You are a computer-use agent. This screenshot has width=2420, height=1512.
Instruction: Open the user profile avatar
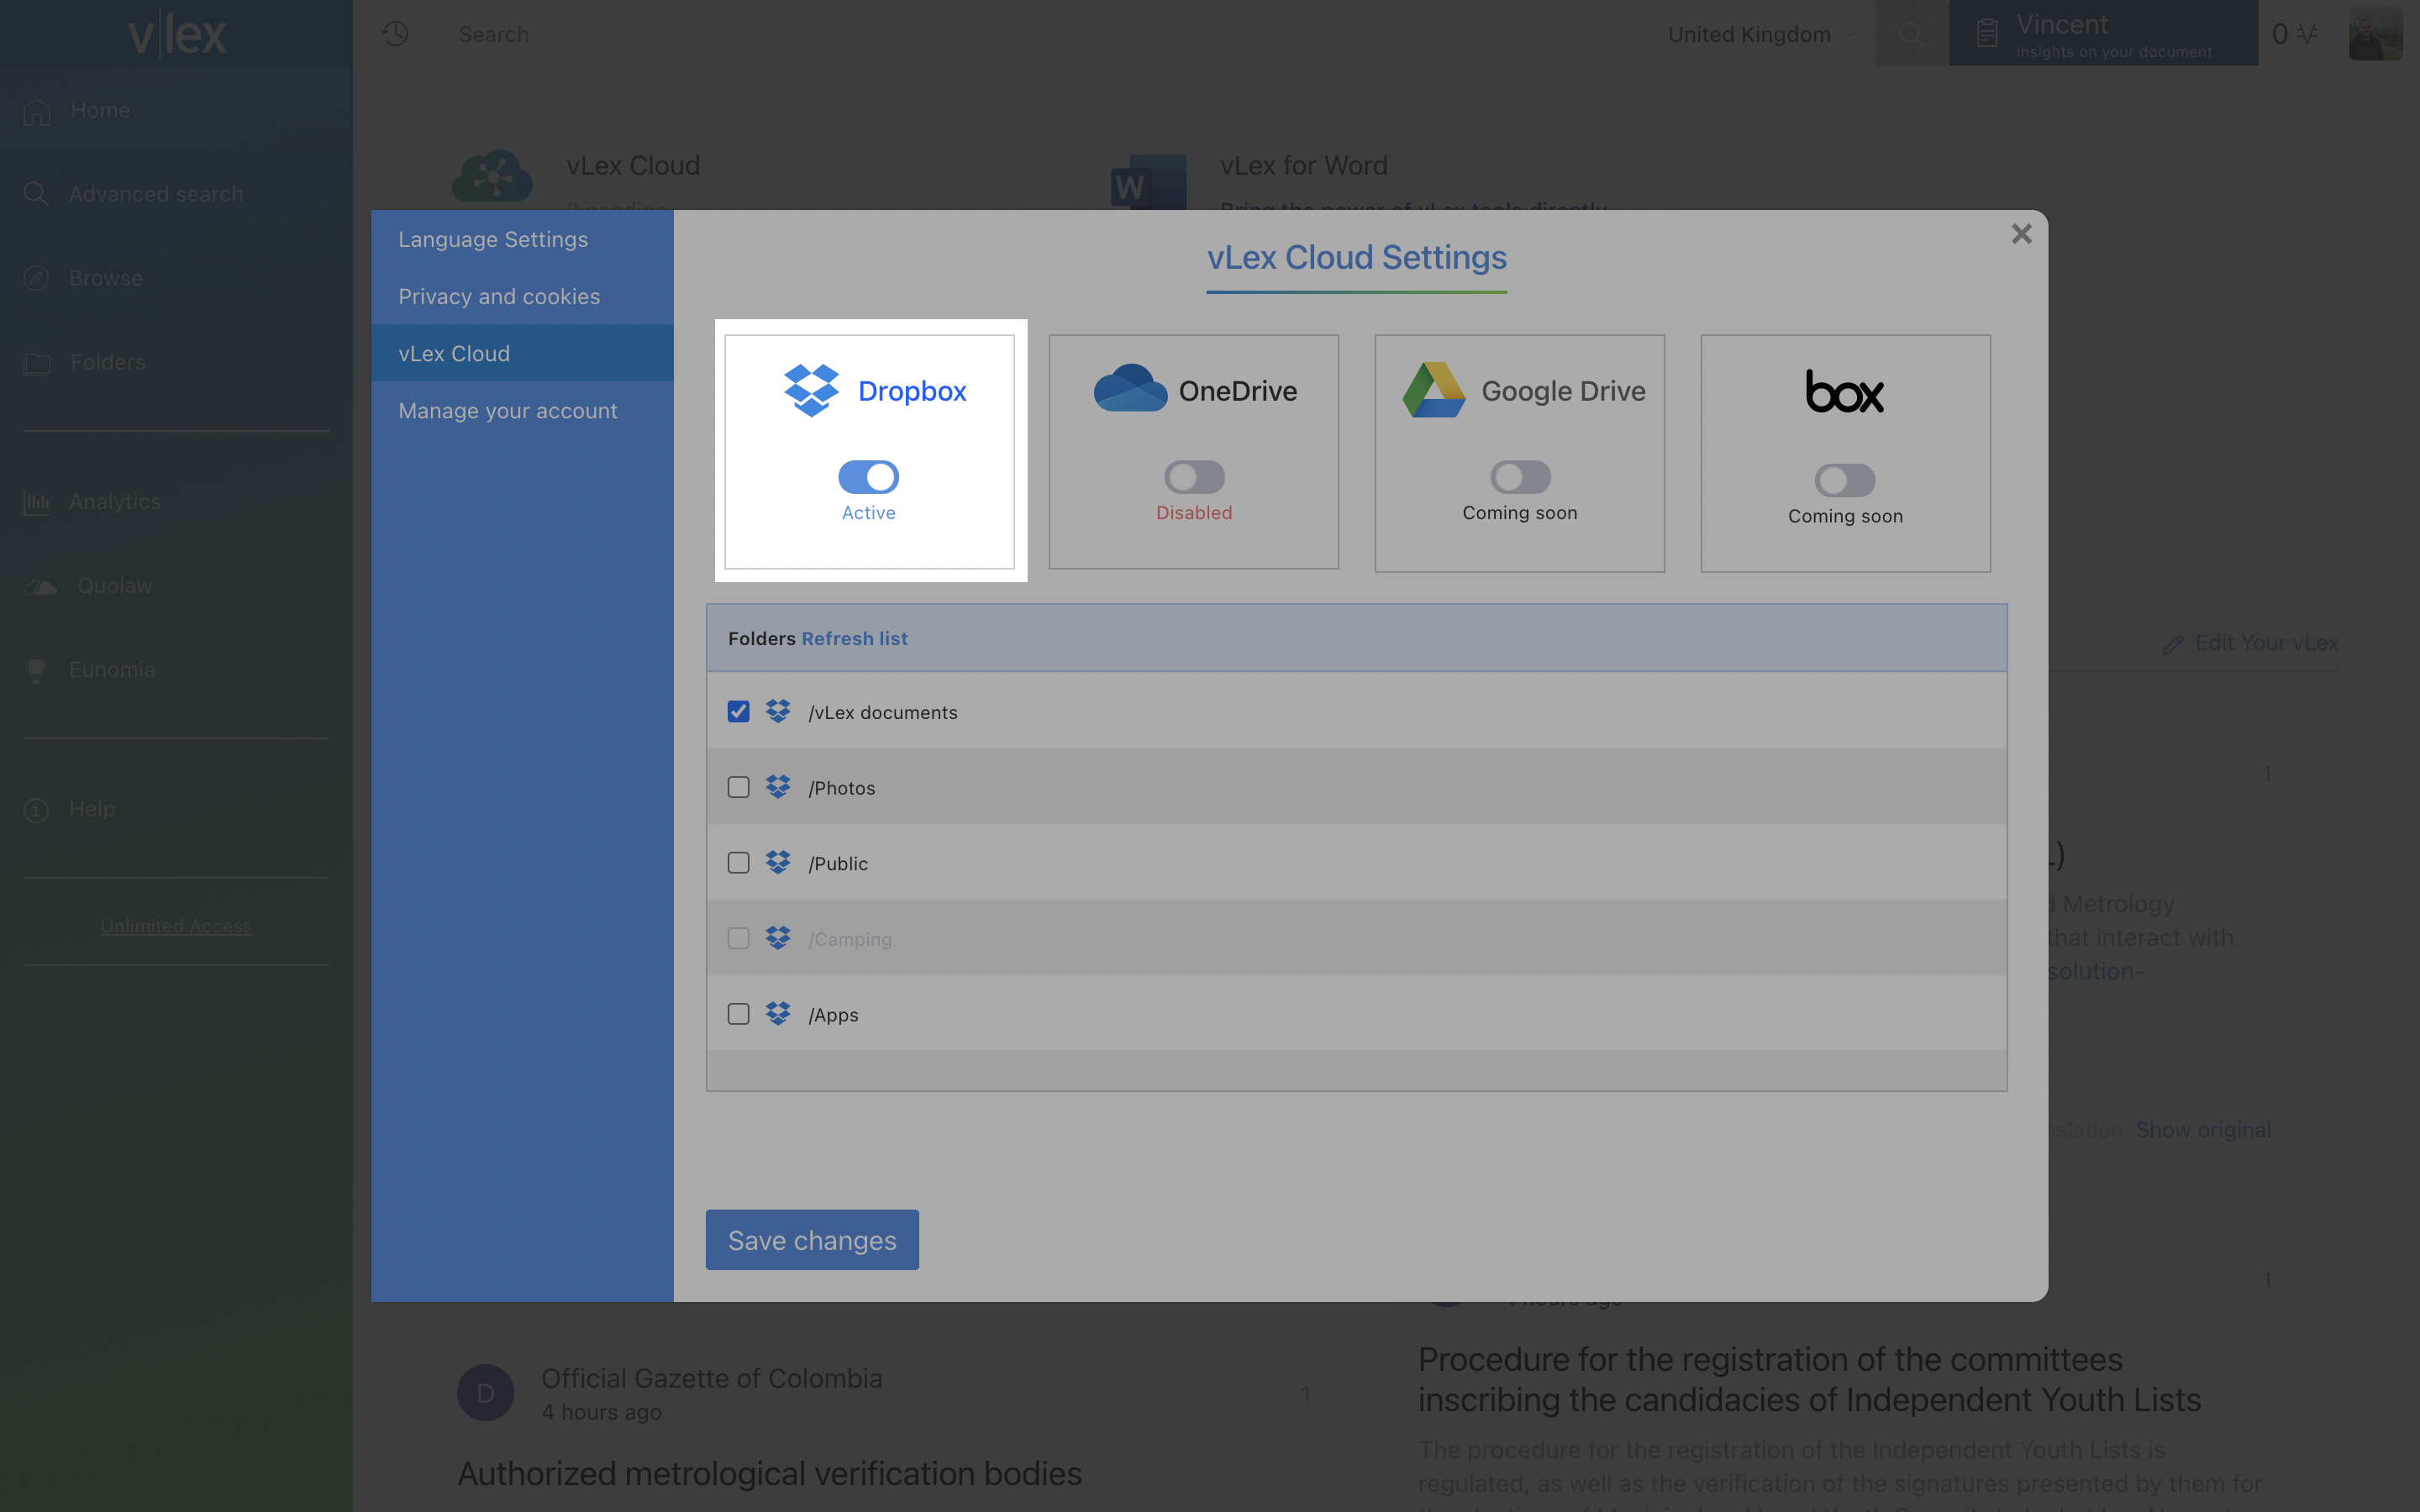(2376, 34)
